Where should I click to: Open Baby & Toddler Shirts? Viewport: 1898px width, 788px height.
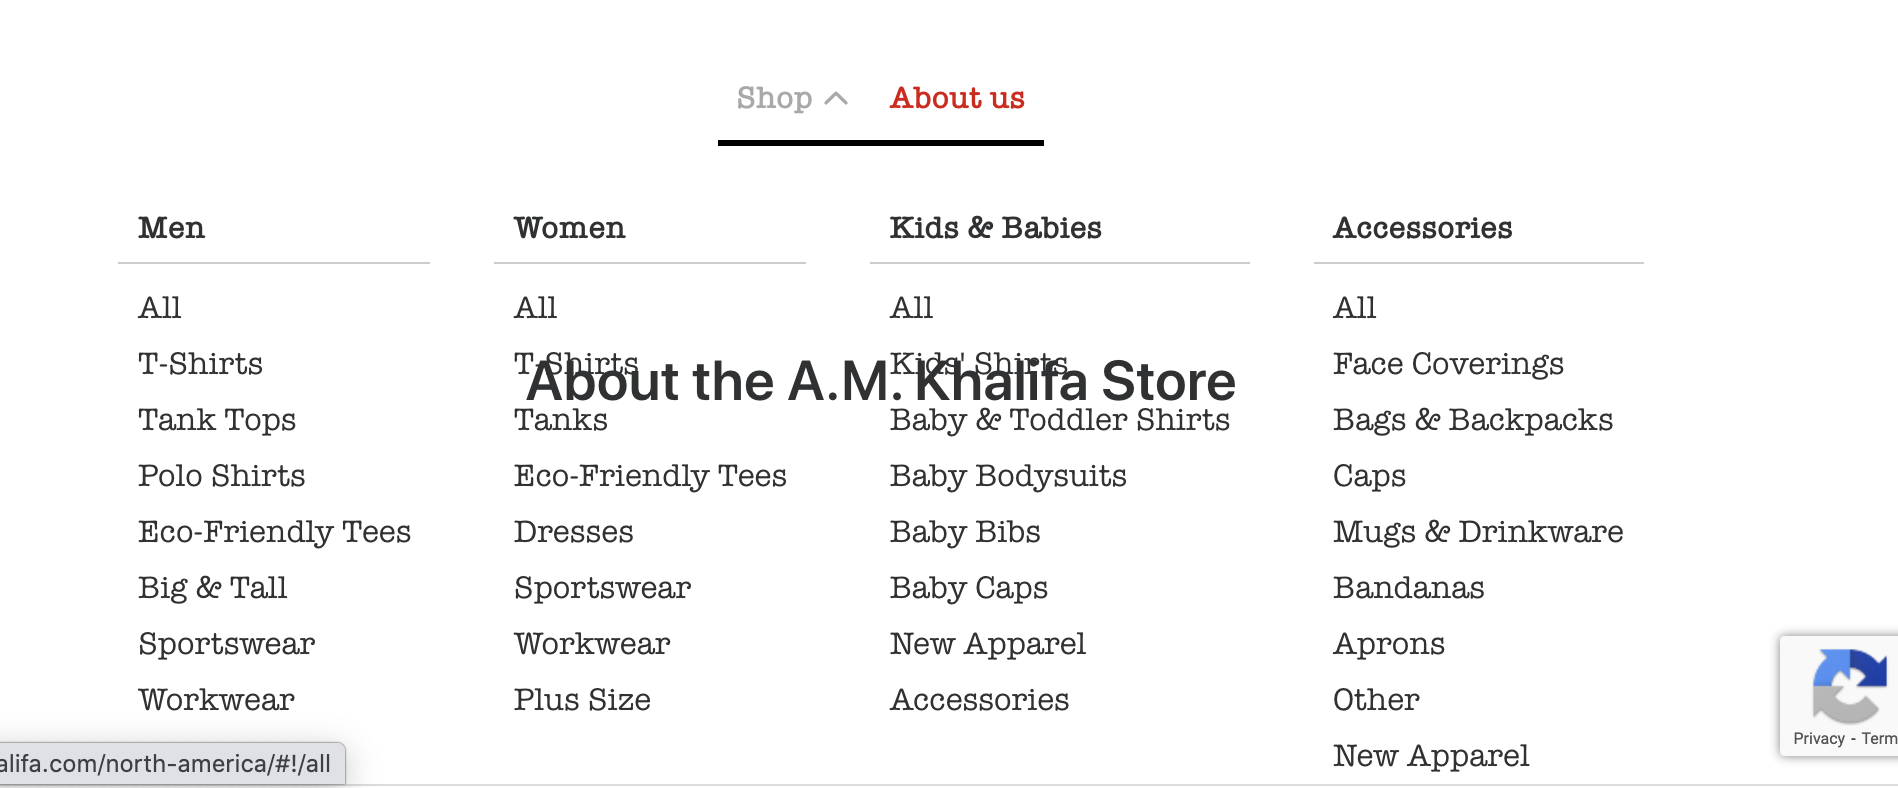pos(1059,420)
